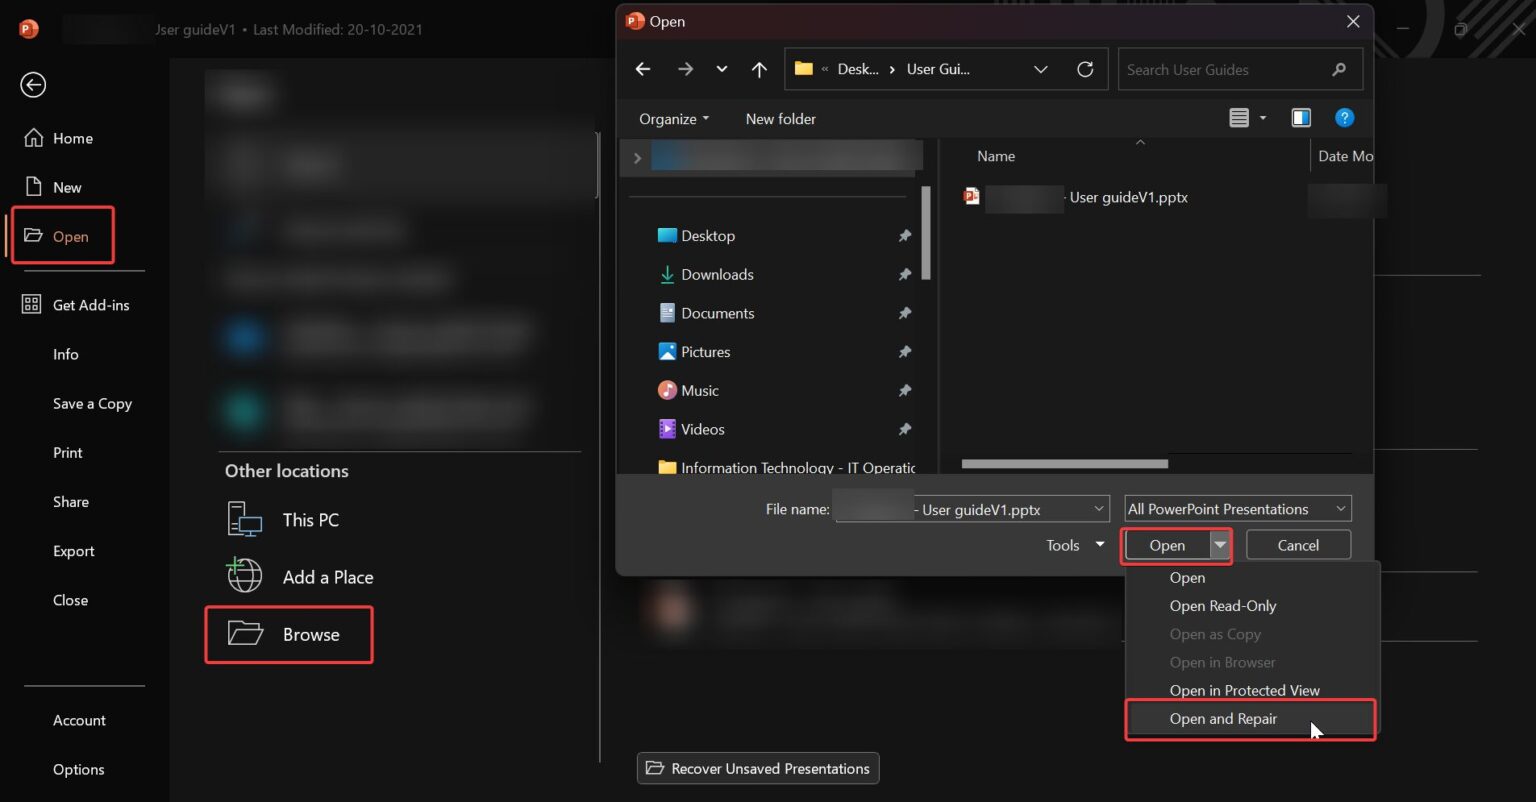Select Open in the backstage sidebar

tap(57, 236)
